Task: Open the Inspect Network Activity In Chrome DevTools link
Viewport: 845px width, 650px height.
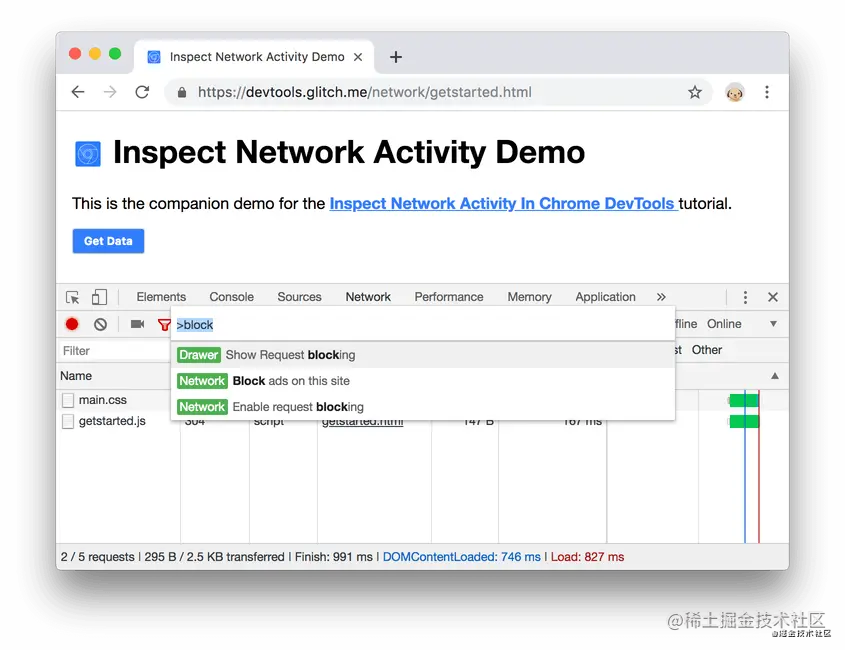Action: 503,204
